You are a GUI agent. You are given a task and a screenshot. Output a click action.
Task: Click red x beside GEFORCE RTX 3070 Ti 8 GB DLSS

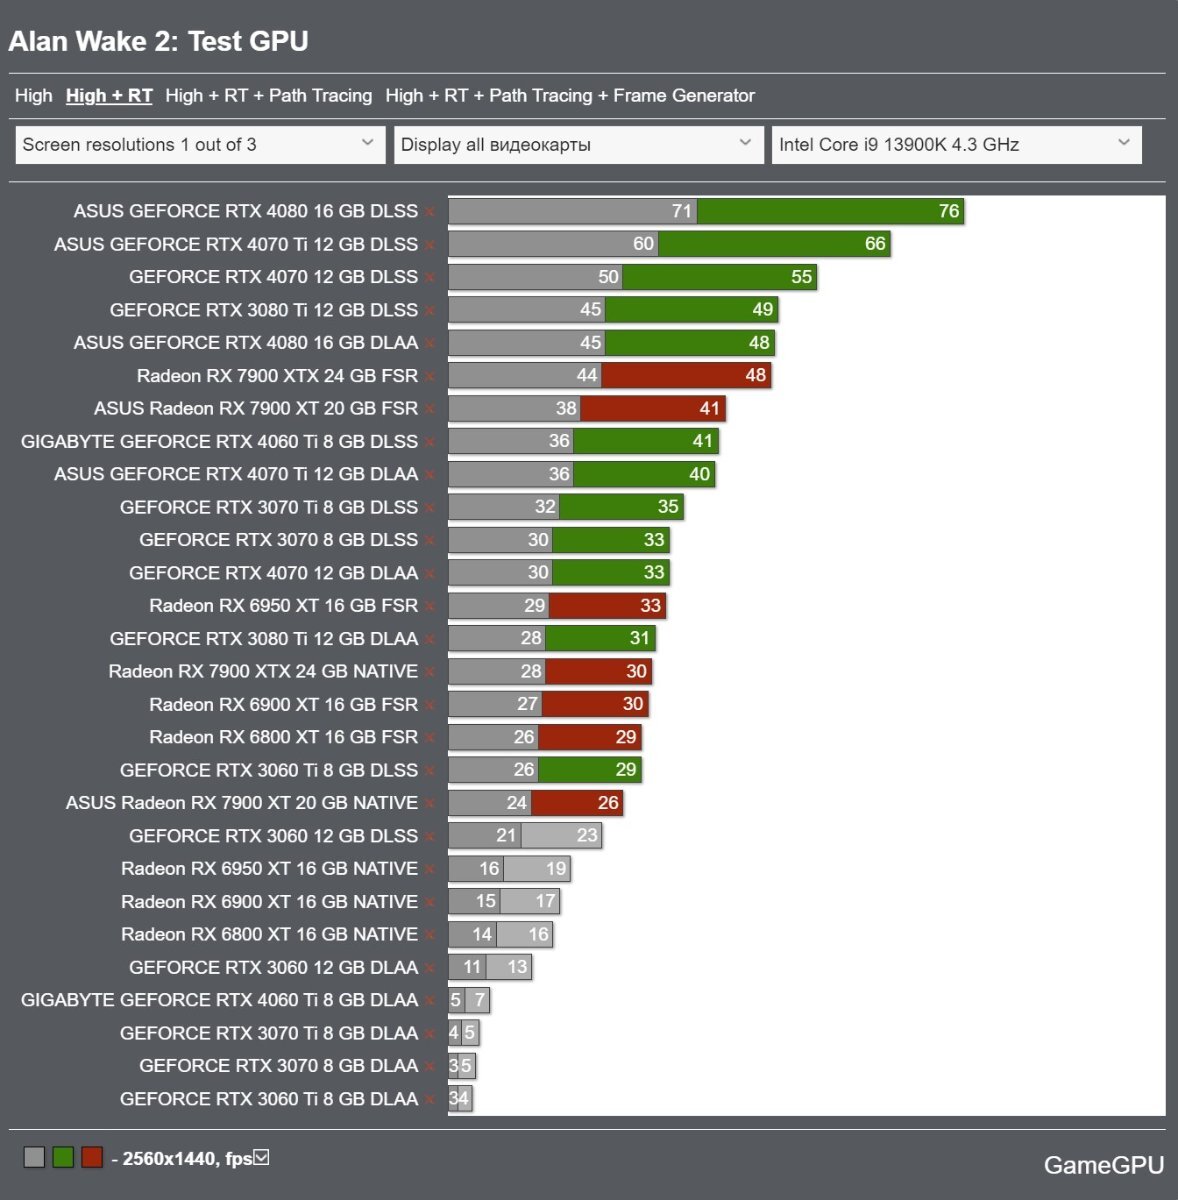click(x=430, y=508)
